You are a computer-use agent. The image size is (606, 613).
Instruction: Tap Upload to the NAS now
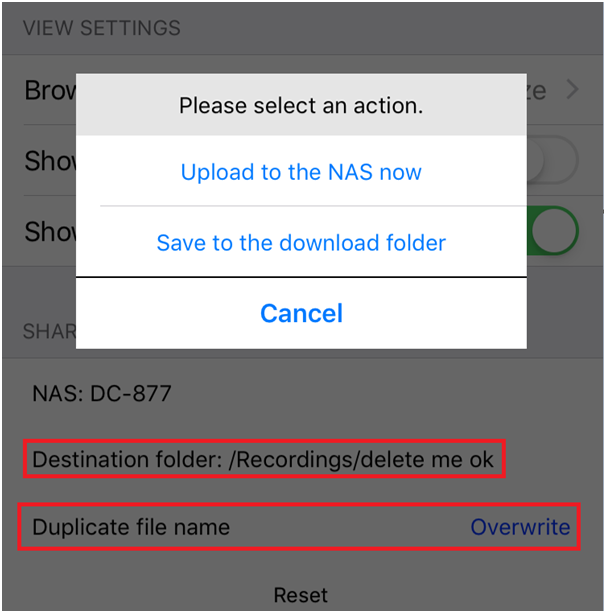(x=301, y=172)
